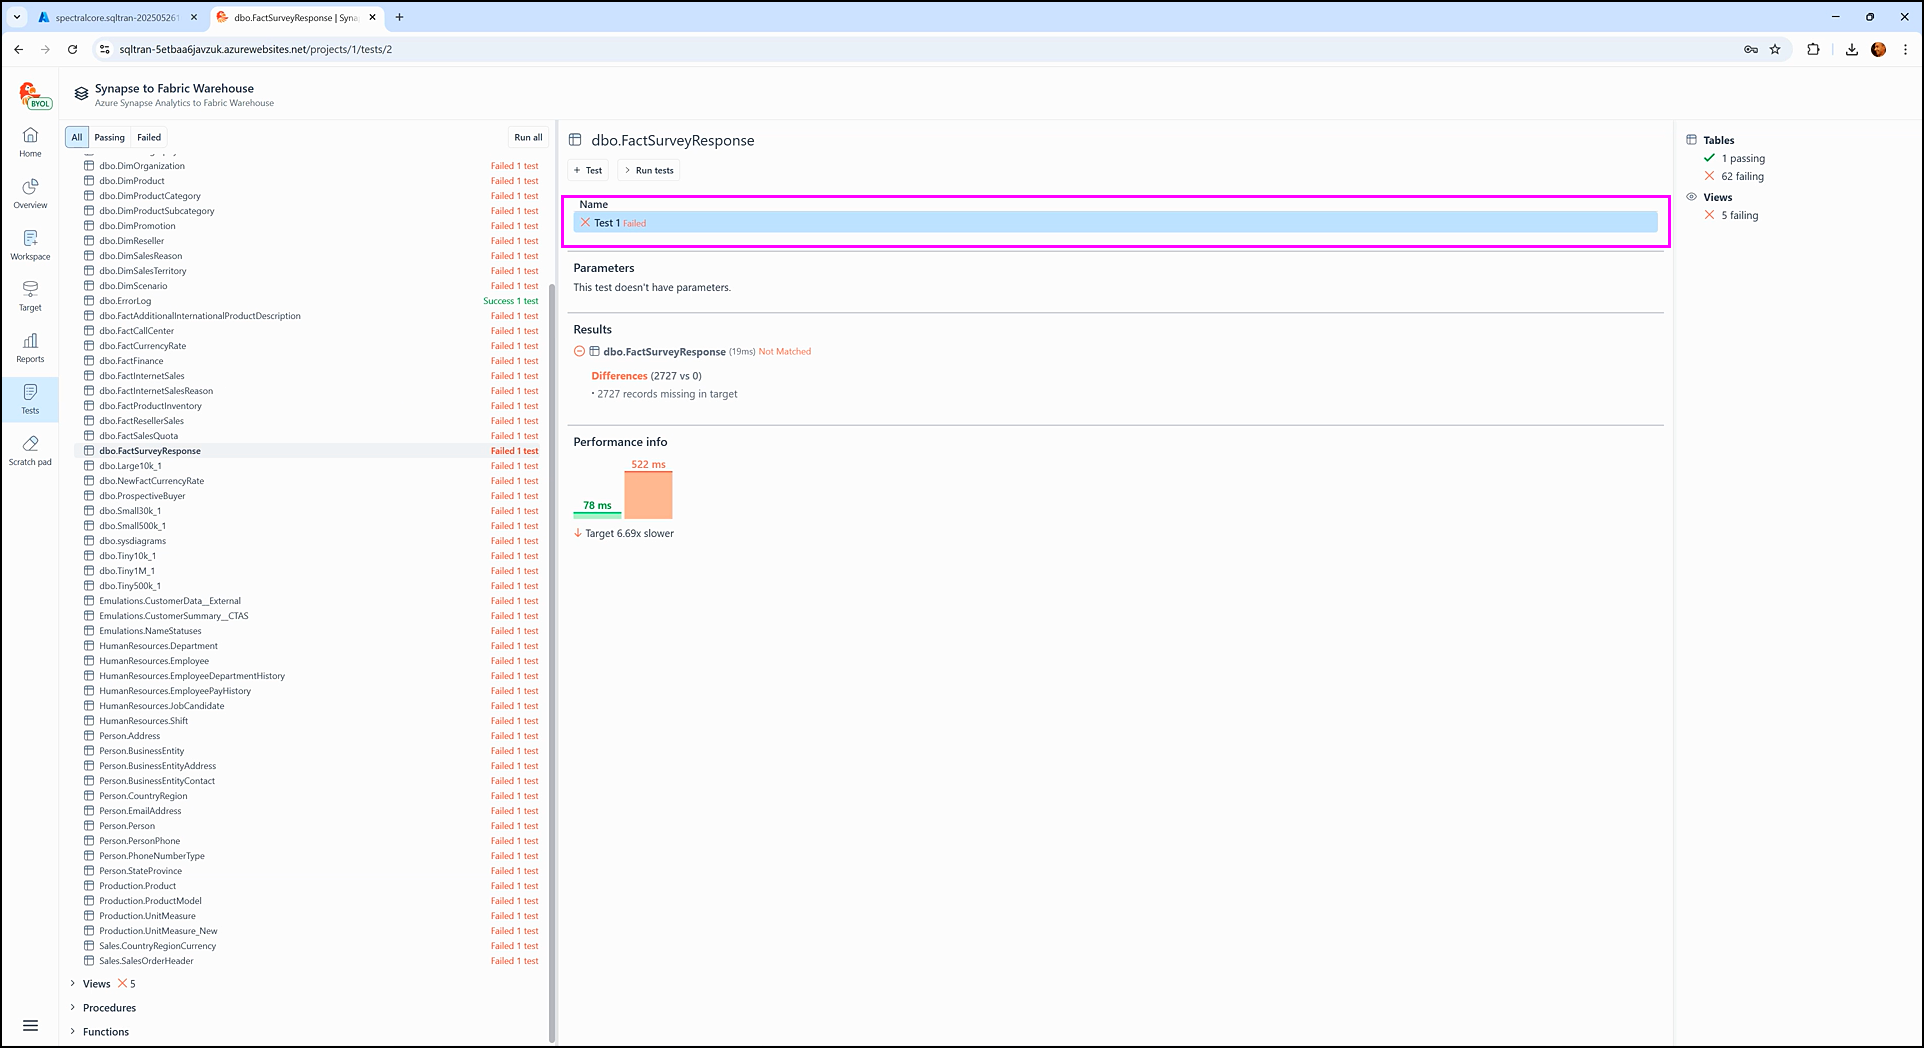Open the Workspace sidebar icon

30,244
